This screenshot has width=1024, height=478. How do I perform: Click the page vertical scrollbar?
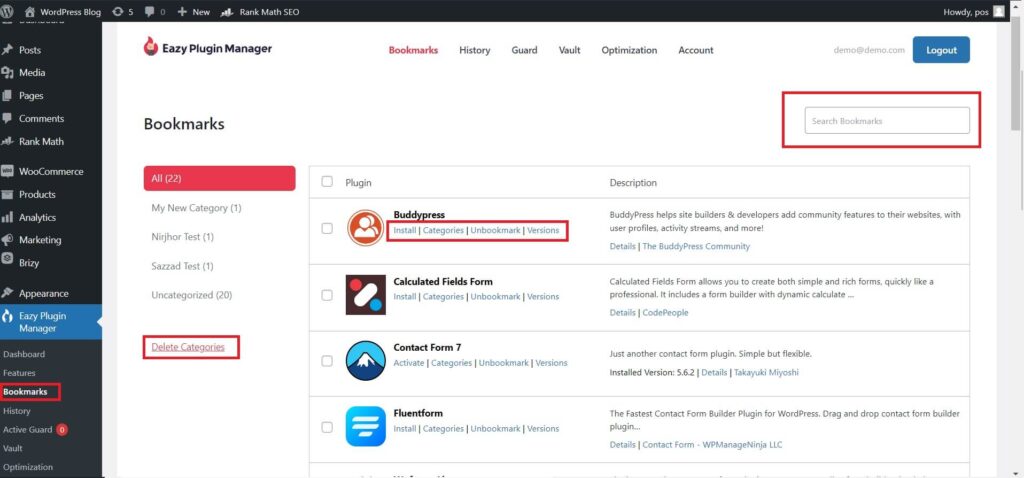point(1017,75)
